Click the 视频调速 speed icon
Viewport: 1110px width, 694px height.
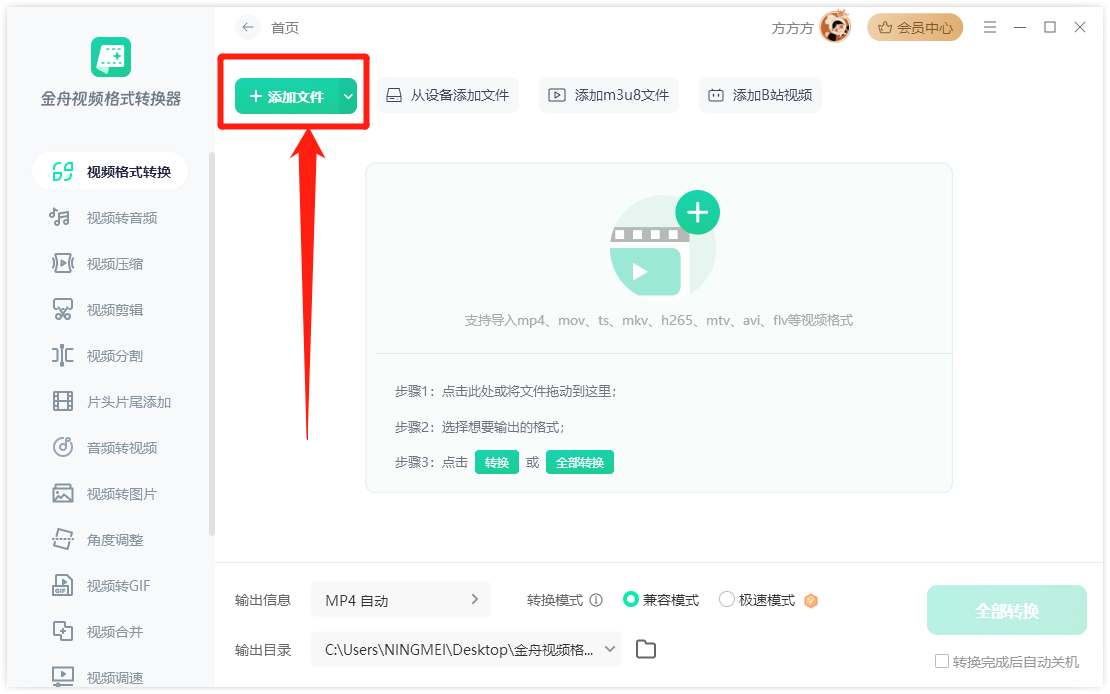pyautogui.click(x=63, y=676)
